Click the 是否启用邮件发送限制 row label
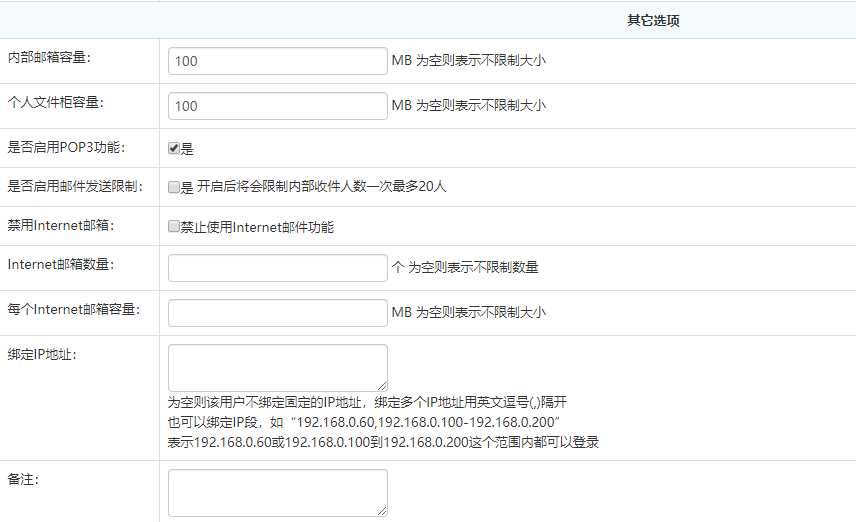 (74, 186)
